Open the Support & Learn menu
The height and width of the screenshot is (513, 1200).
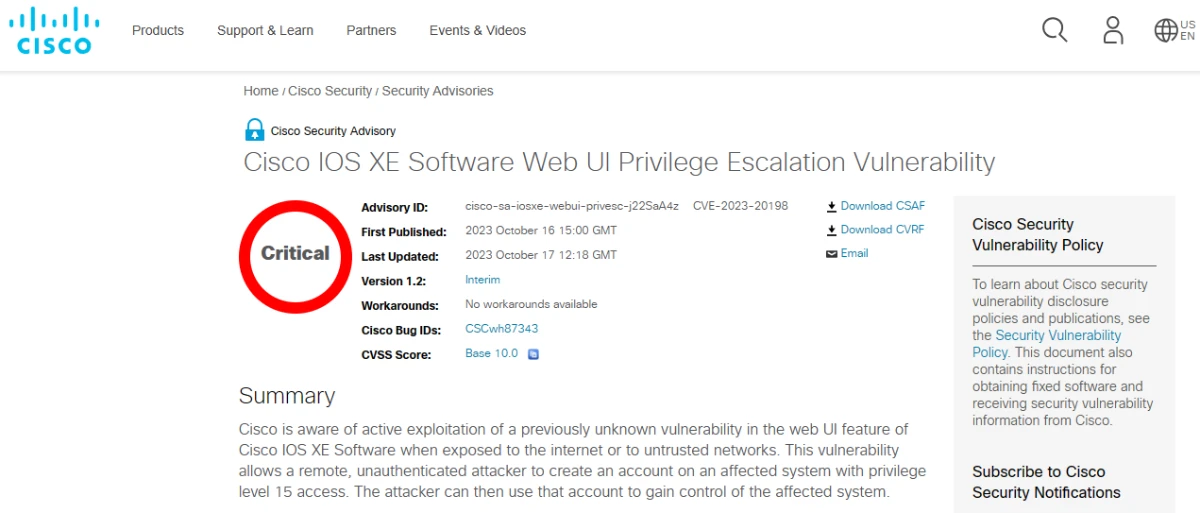pos(265,30)
